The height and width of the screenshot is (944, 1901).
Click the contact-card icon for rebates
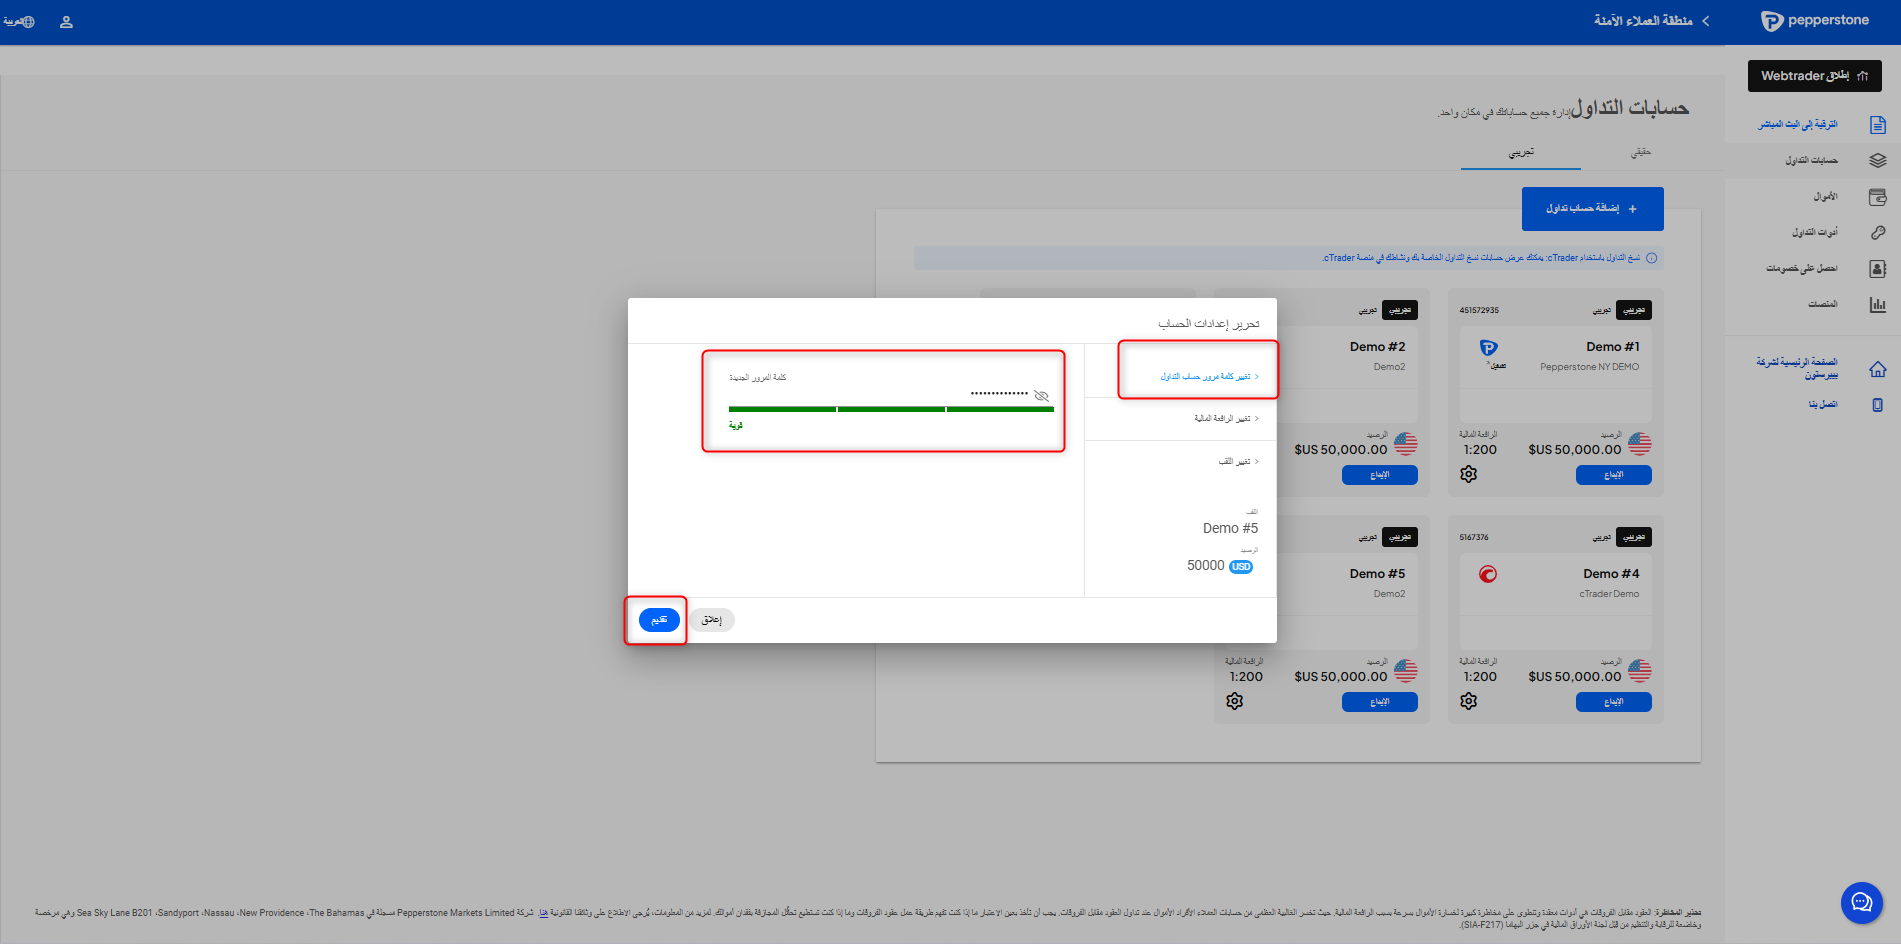tap(1878, 269)
